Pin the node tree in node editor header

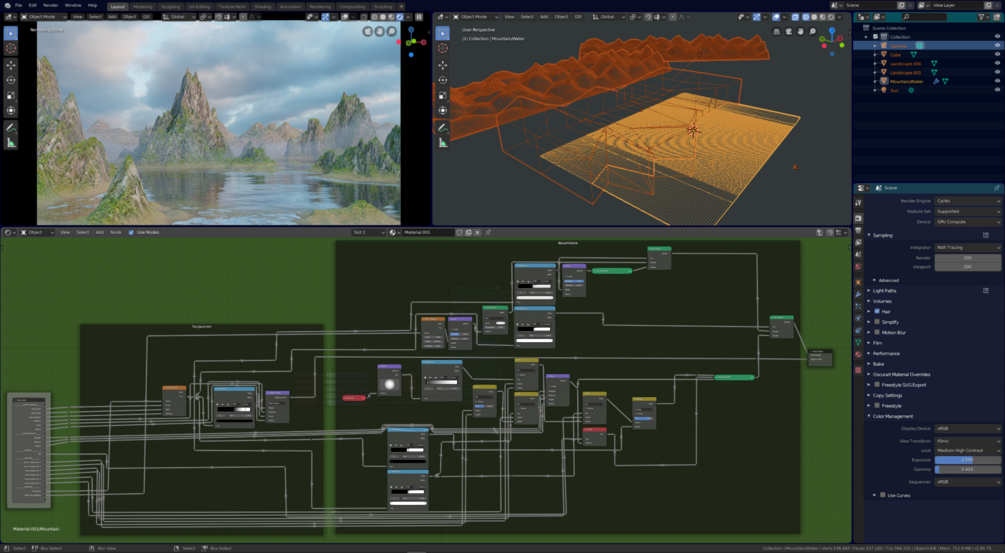(x=488, y=232)
